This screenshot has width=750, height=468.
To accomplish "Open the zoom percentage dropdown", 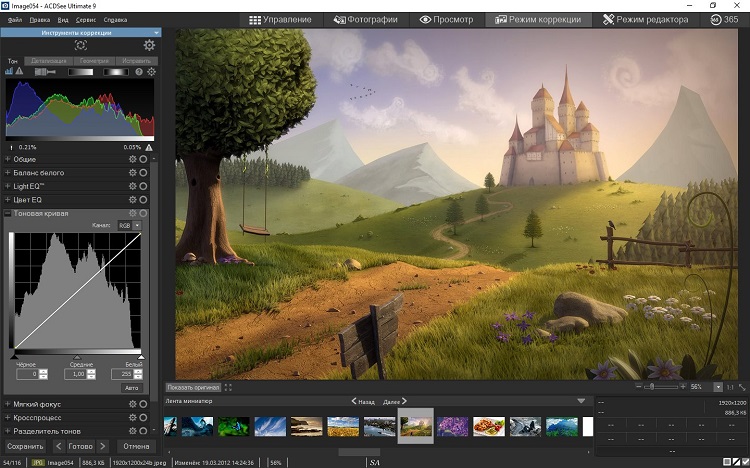I will (x=718, y=387).
